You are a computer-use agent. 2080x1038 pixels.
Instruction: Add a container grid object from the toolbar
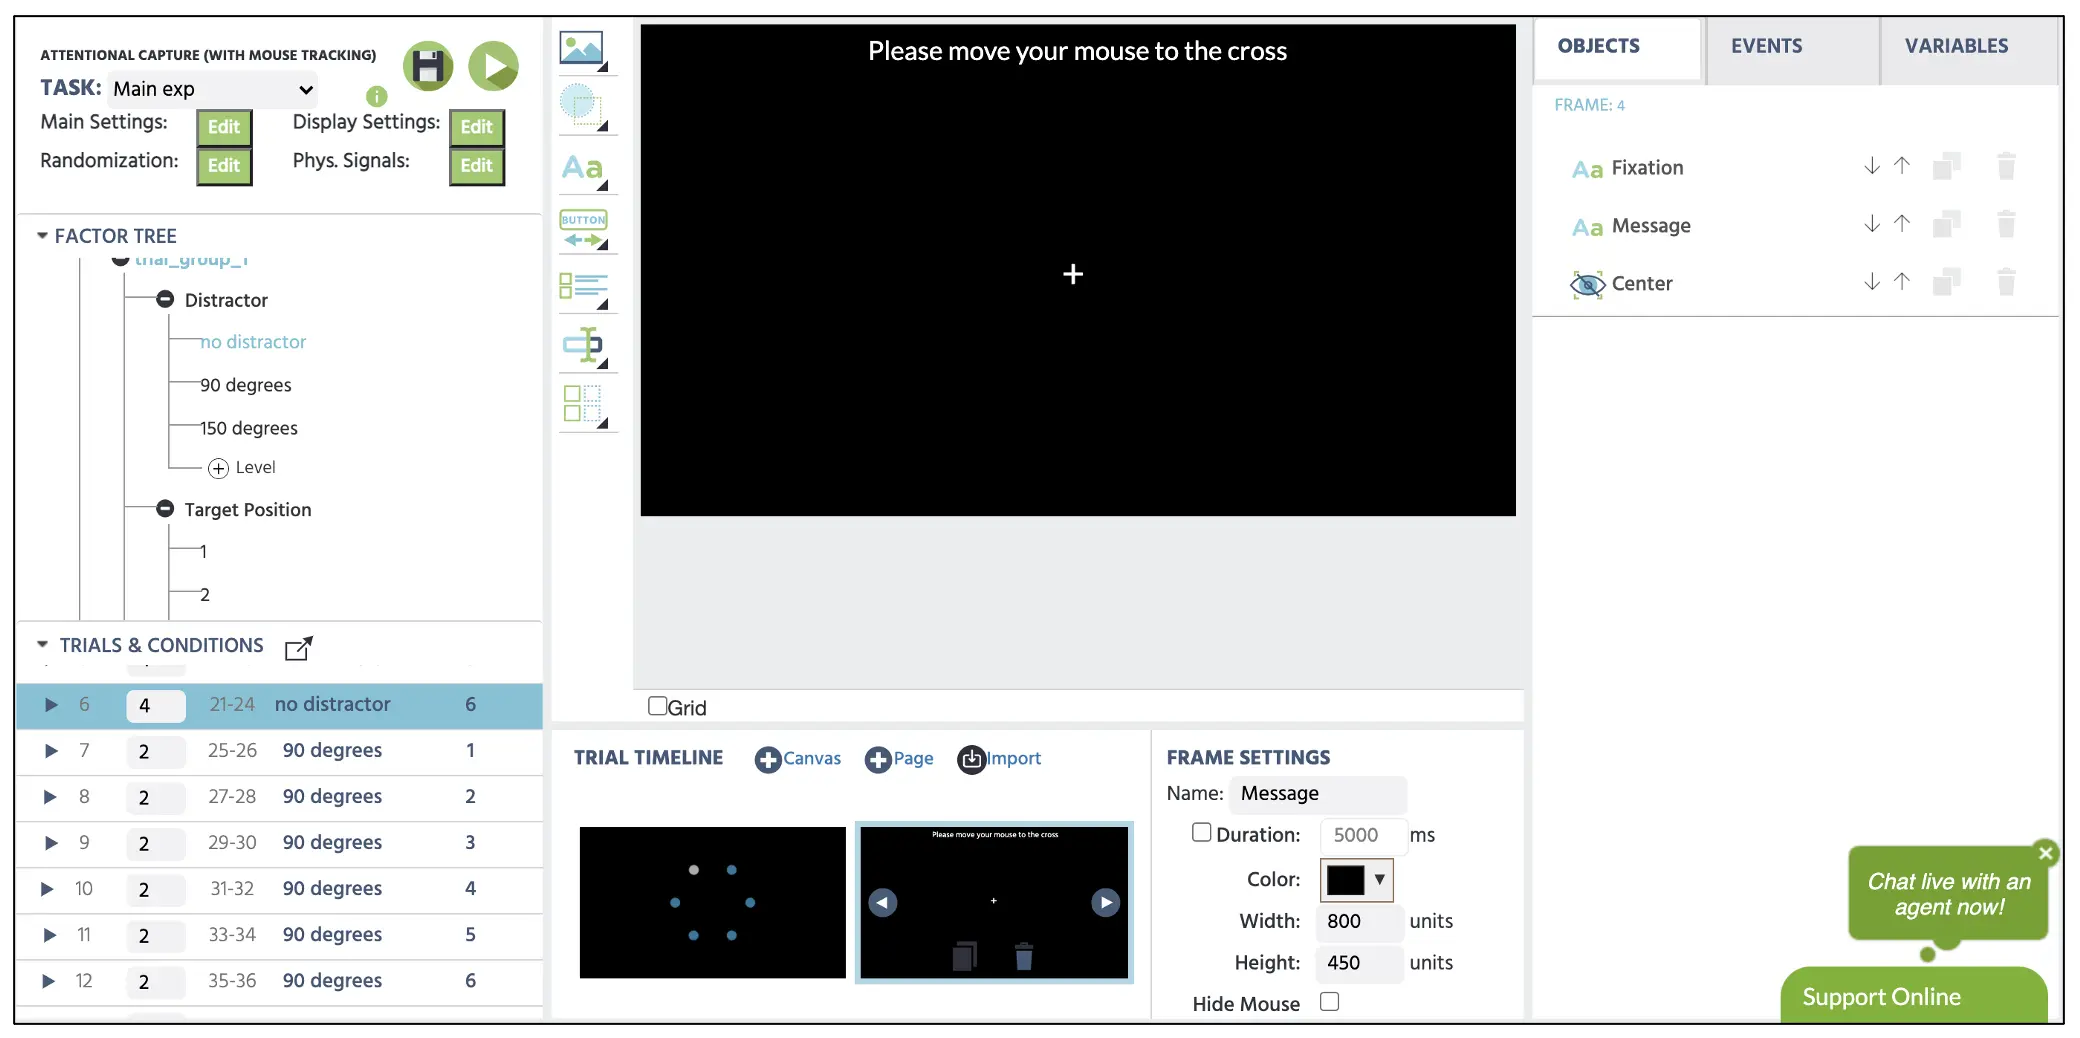click(x=584, y=405)
